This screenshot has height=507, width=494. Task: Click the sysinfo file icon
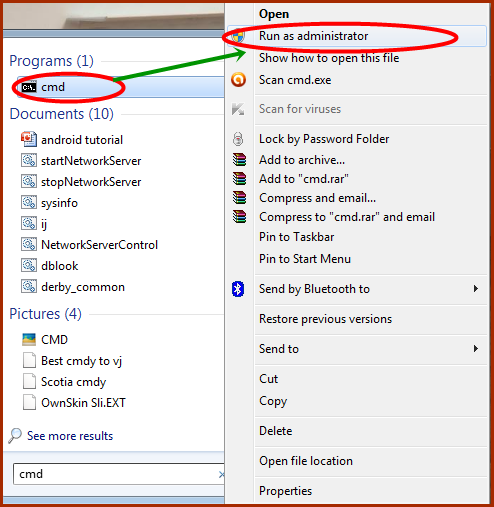29,203
